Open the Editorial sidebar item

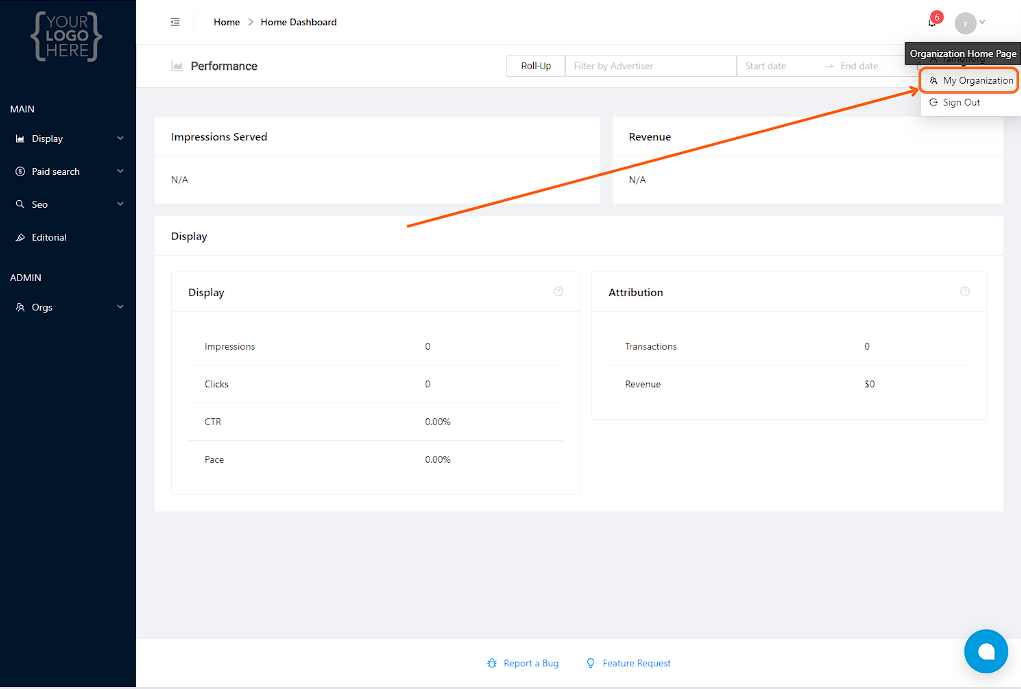click(68, 238)
